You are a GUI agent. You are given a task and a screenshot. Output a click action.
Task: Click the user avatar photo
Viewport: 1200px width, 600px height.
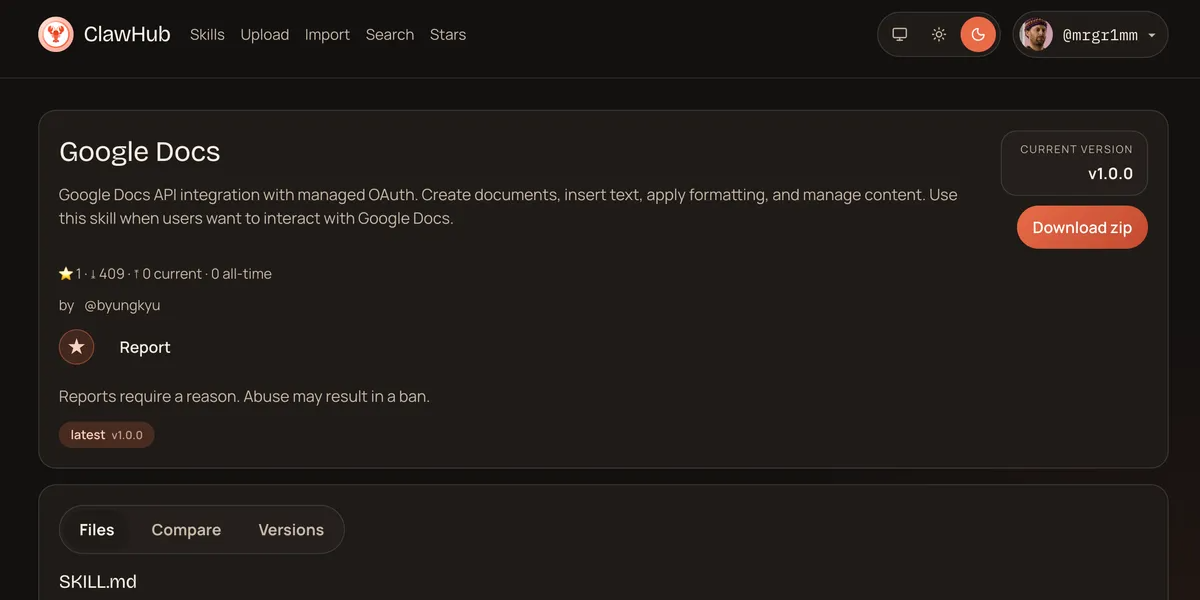1036,35
